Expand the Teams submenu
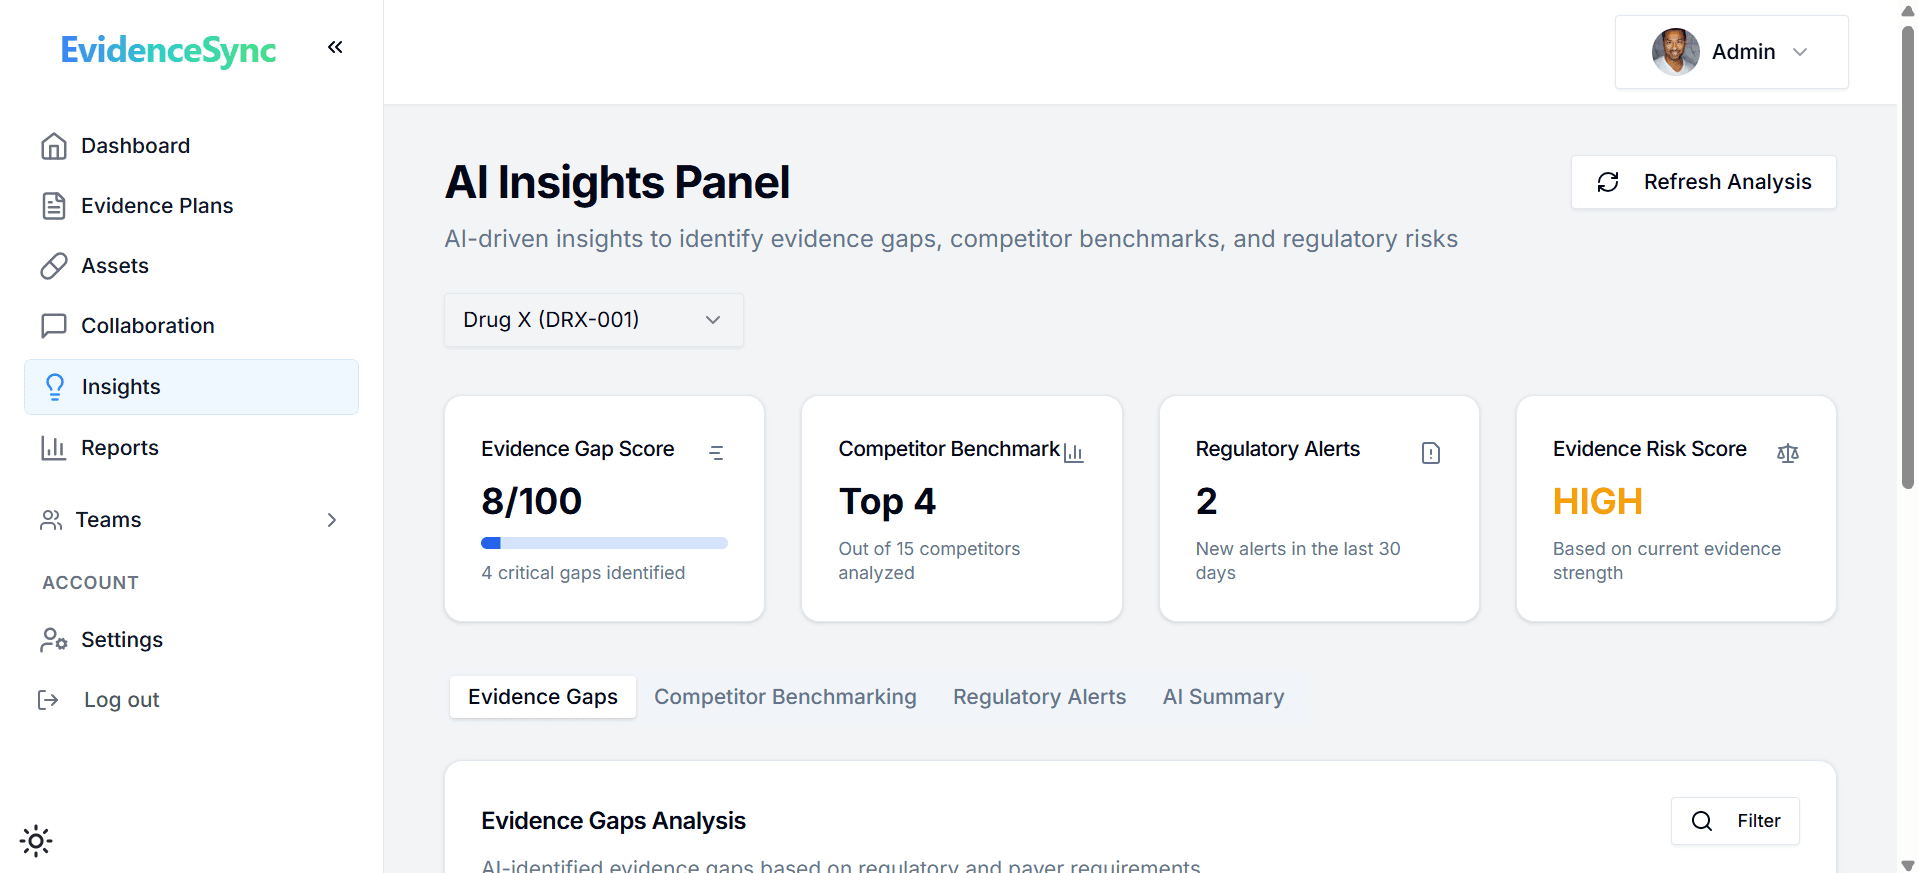Screen dimensions: 1918x873 [x=332, y=520]
